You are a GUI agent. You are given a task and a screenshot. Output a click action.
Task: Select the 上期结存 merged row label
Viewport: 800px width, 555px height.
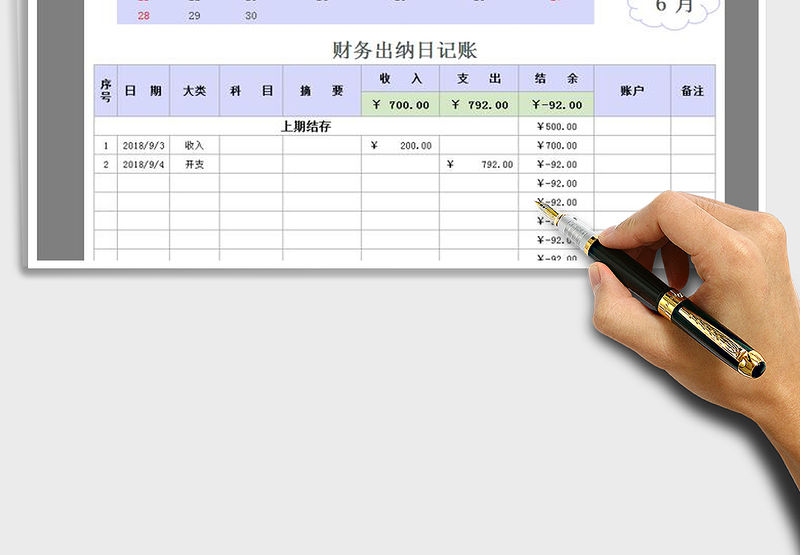(x=306, y=127)
